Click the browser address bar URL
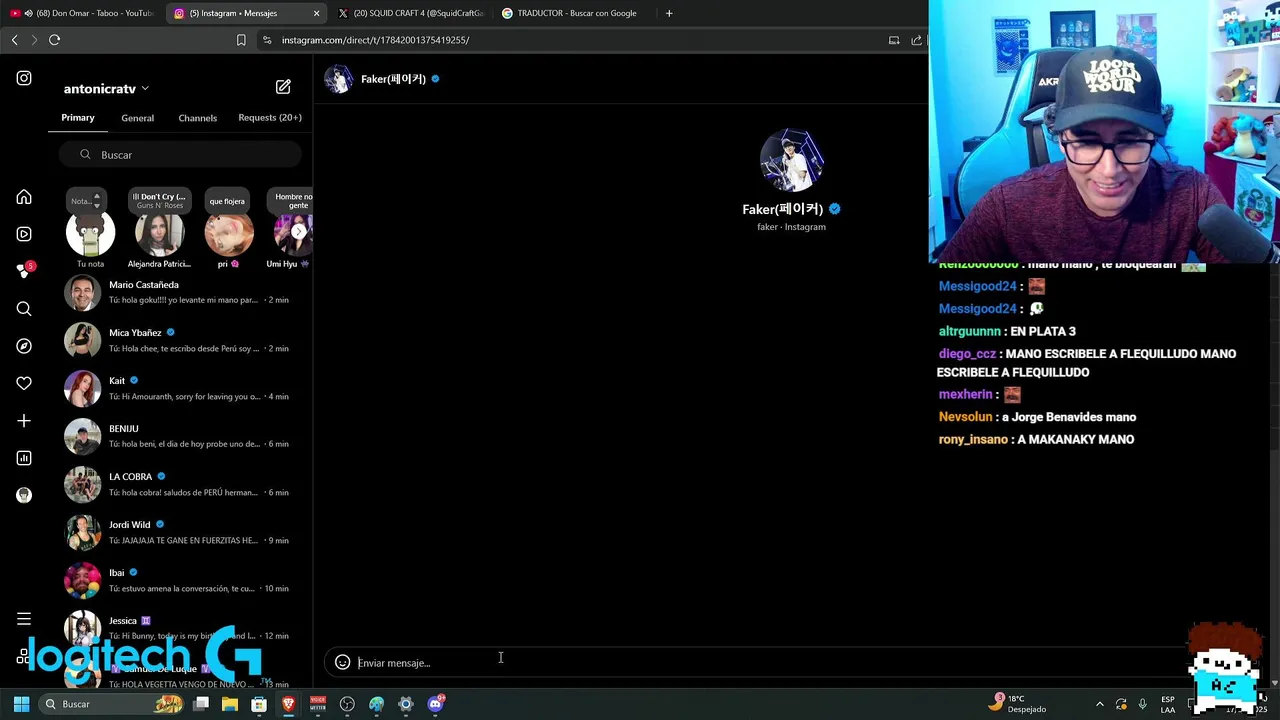 click(375, 40)
